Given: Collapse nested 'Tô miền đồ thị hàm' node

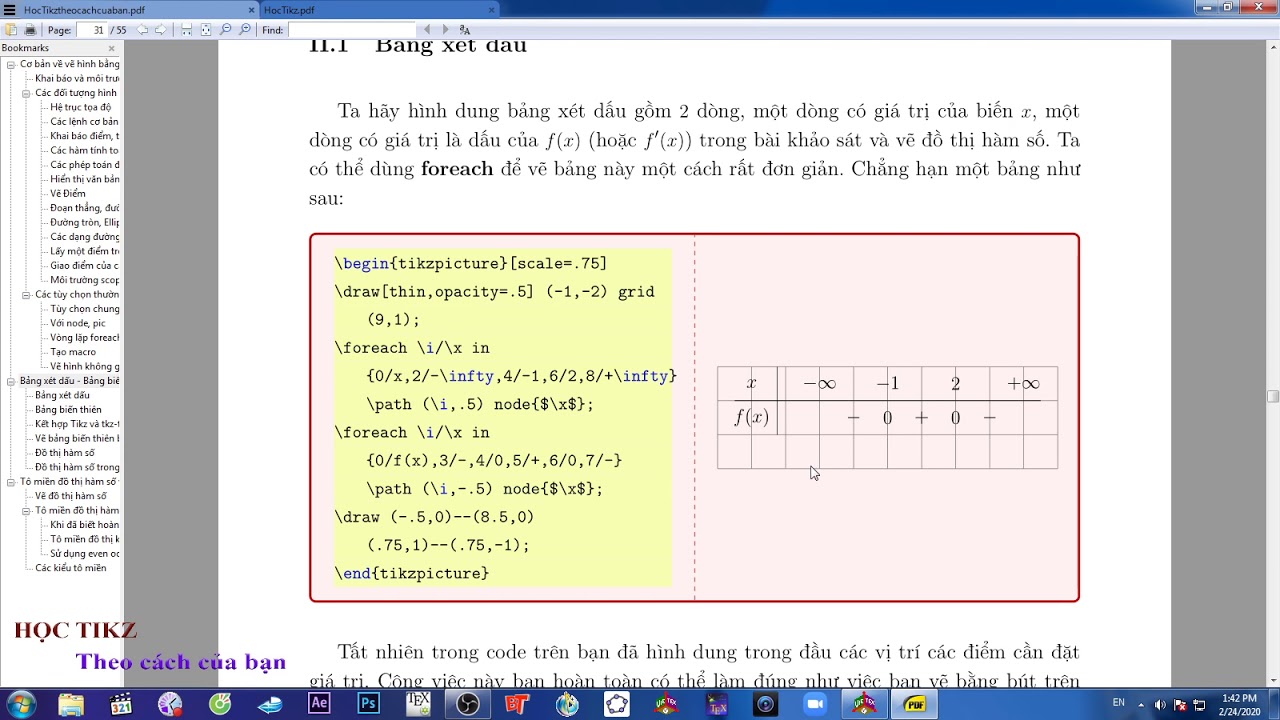Looking at the screenshot, I should point(26,511).
